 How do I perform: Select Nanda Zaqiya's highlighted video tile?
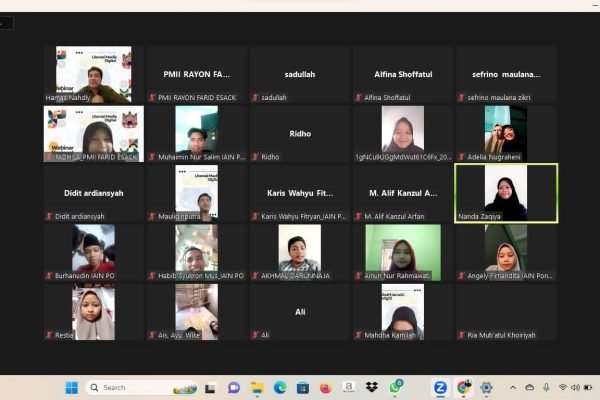(x=505, y=192)
